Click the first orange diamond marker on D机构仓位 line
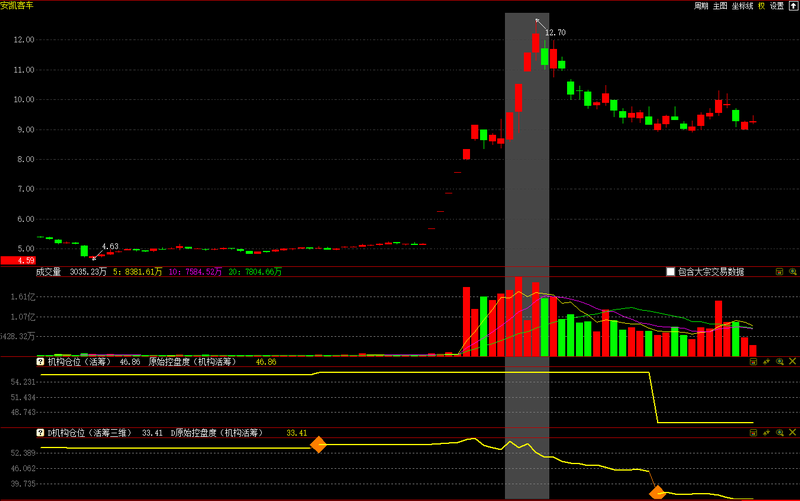This screenshot has width=800, height=501. click(x=318, y=444)
